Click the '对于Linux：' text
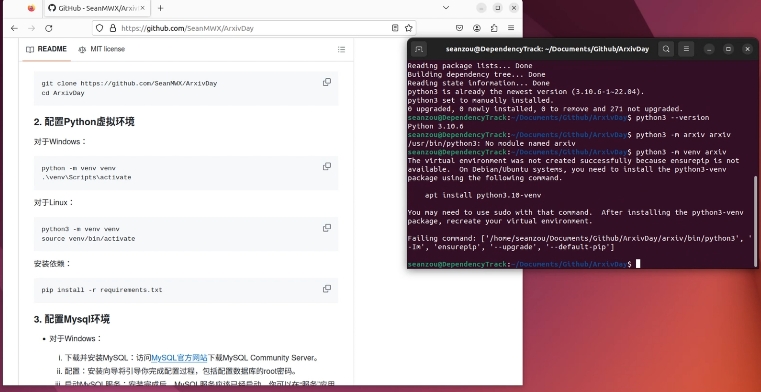 (x=54, y=202)
